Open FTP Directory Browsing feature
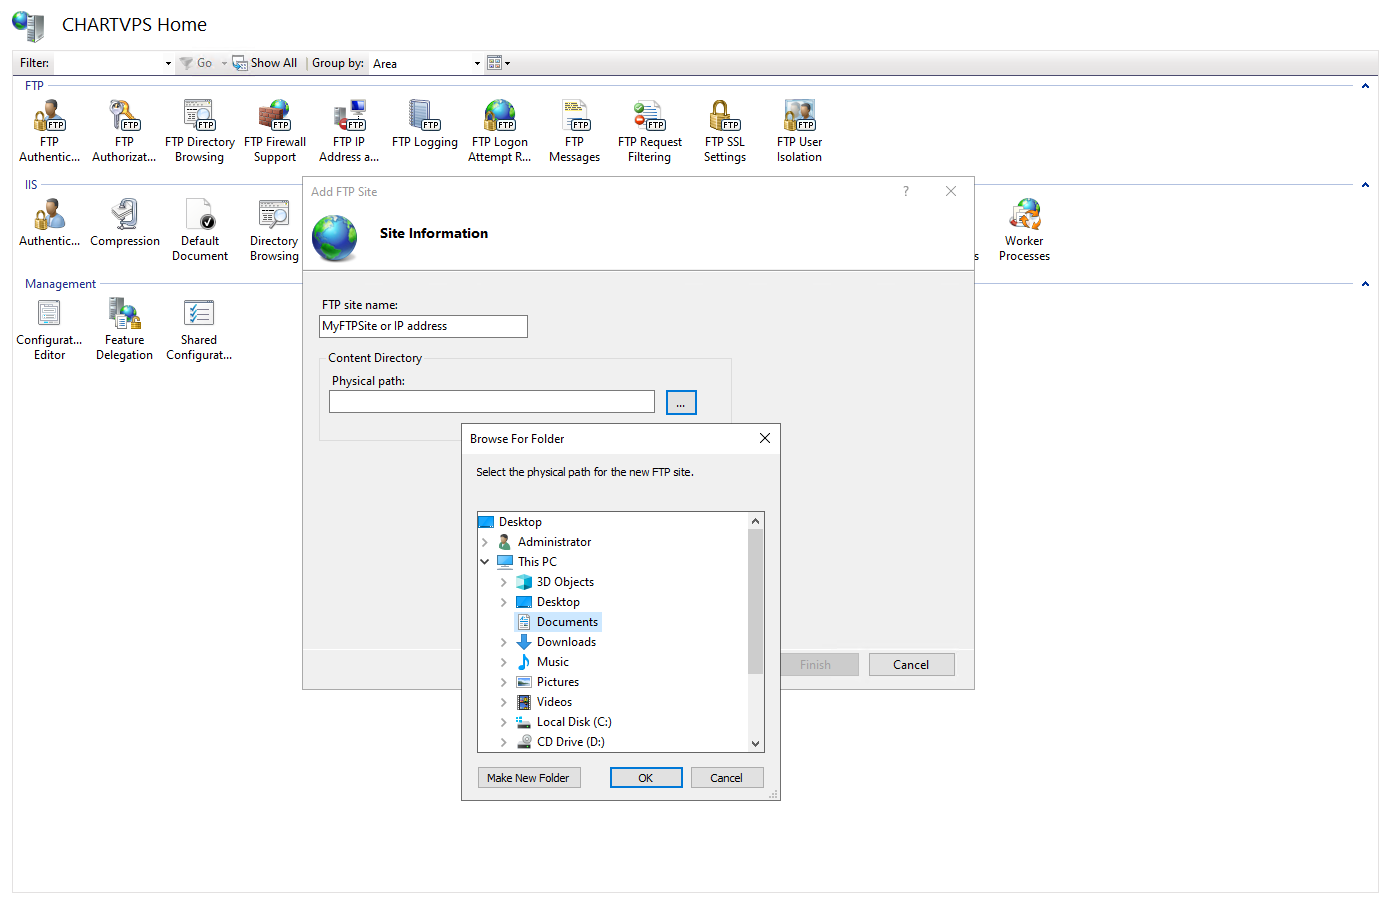 199,131
